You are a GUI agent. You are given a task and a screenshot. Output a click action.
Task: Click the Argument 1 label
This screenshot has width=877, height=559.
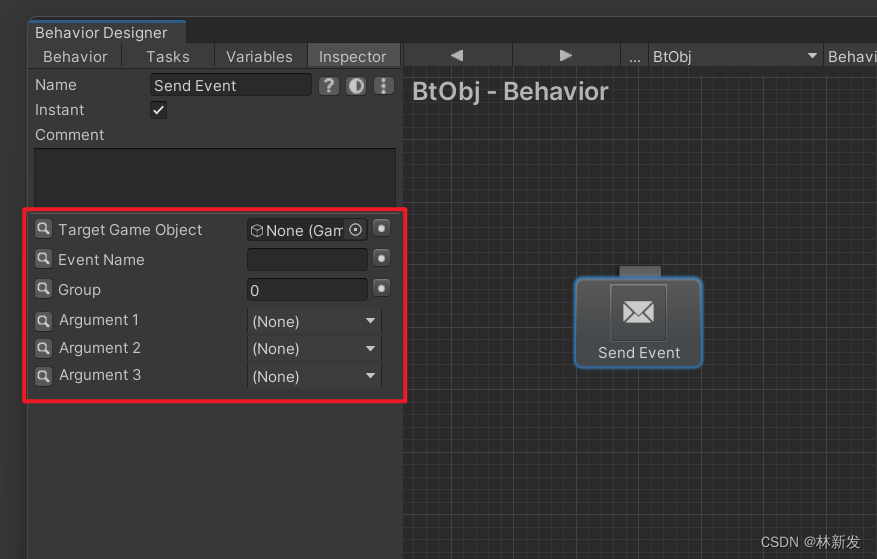(99, 320)
